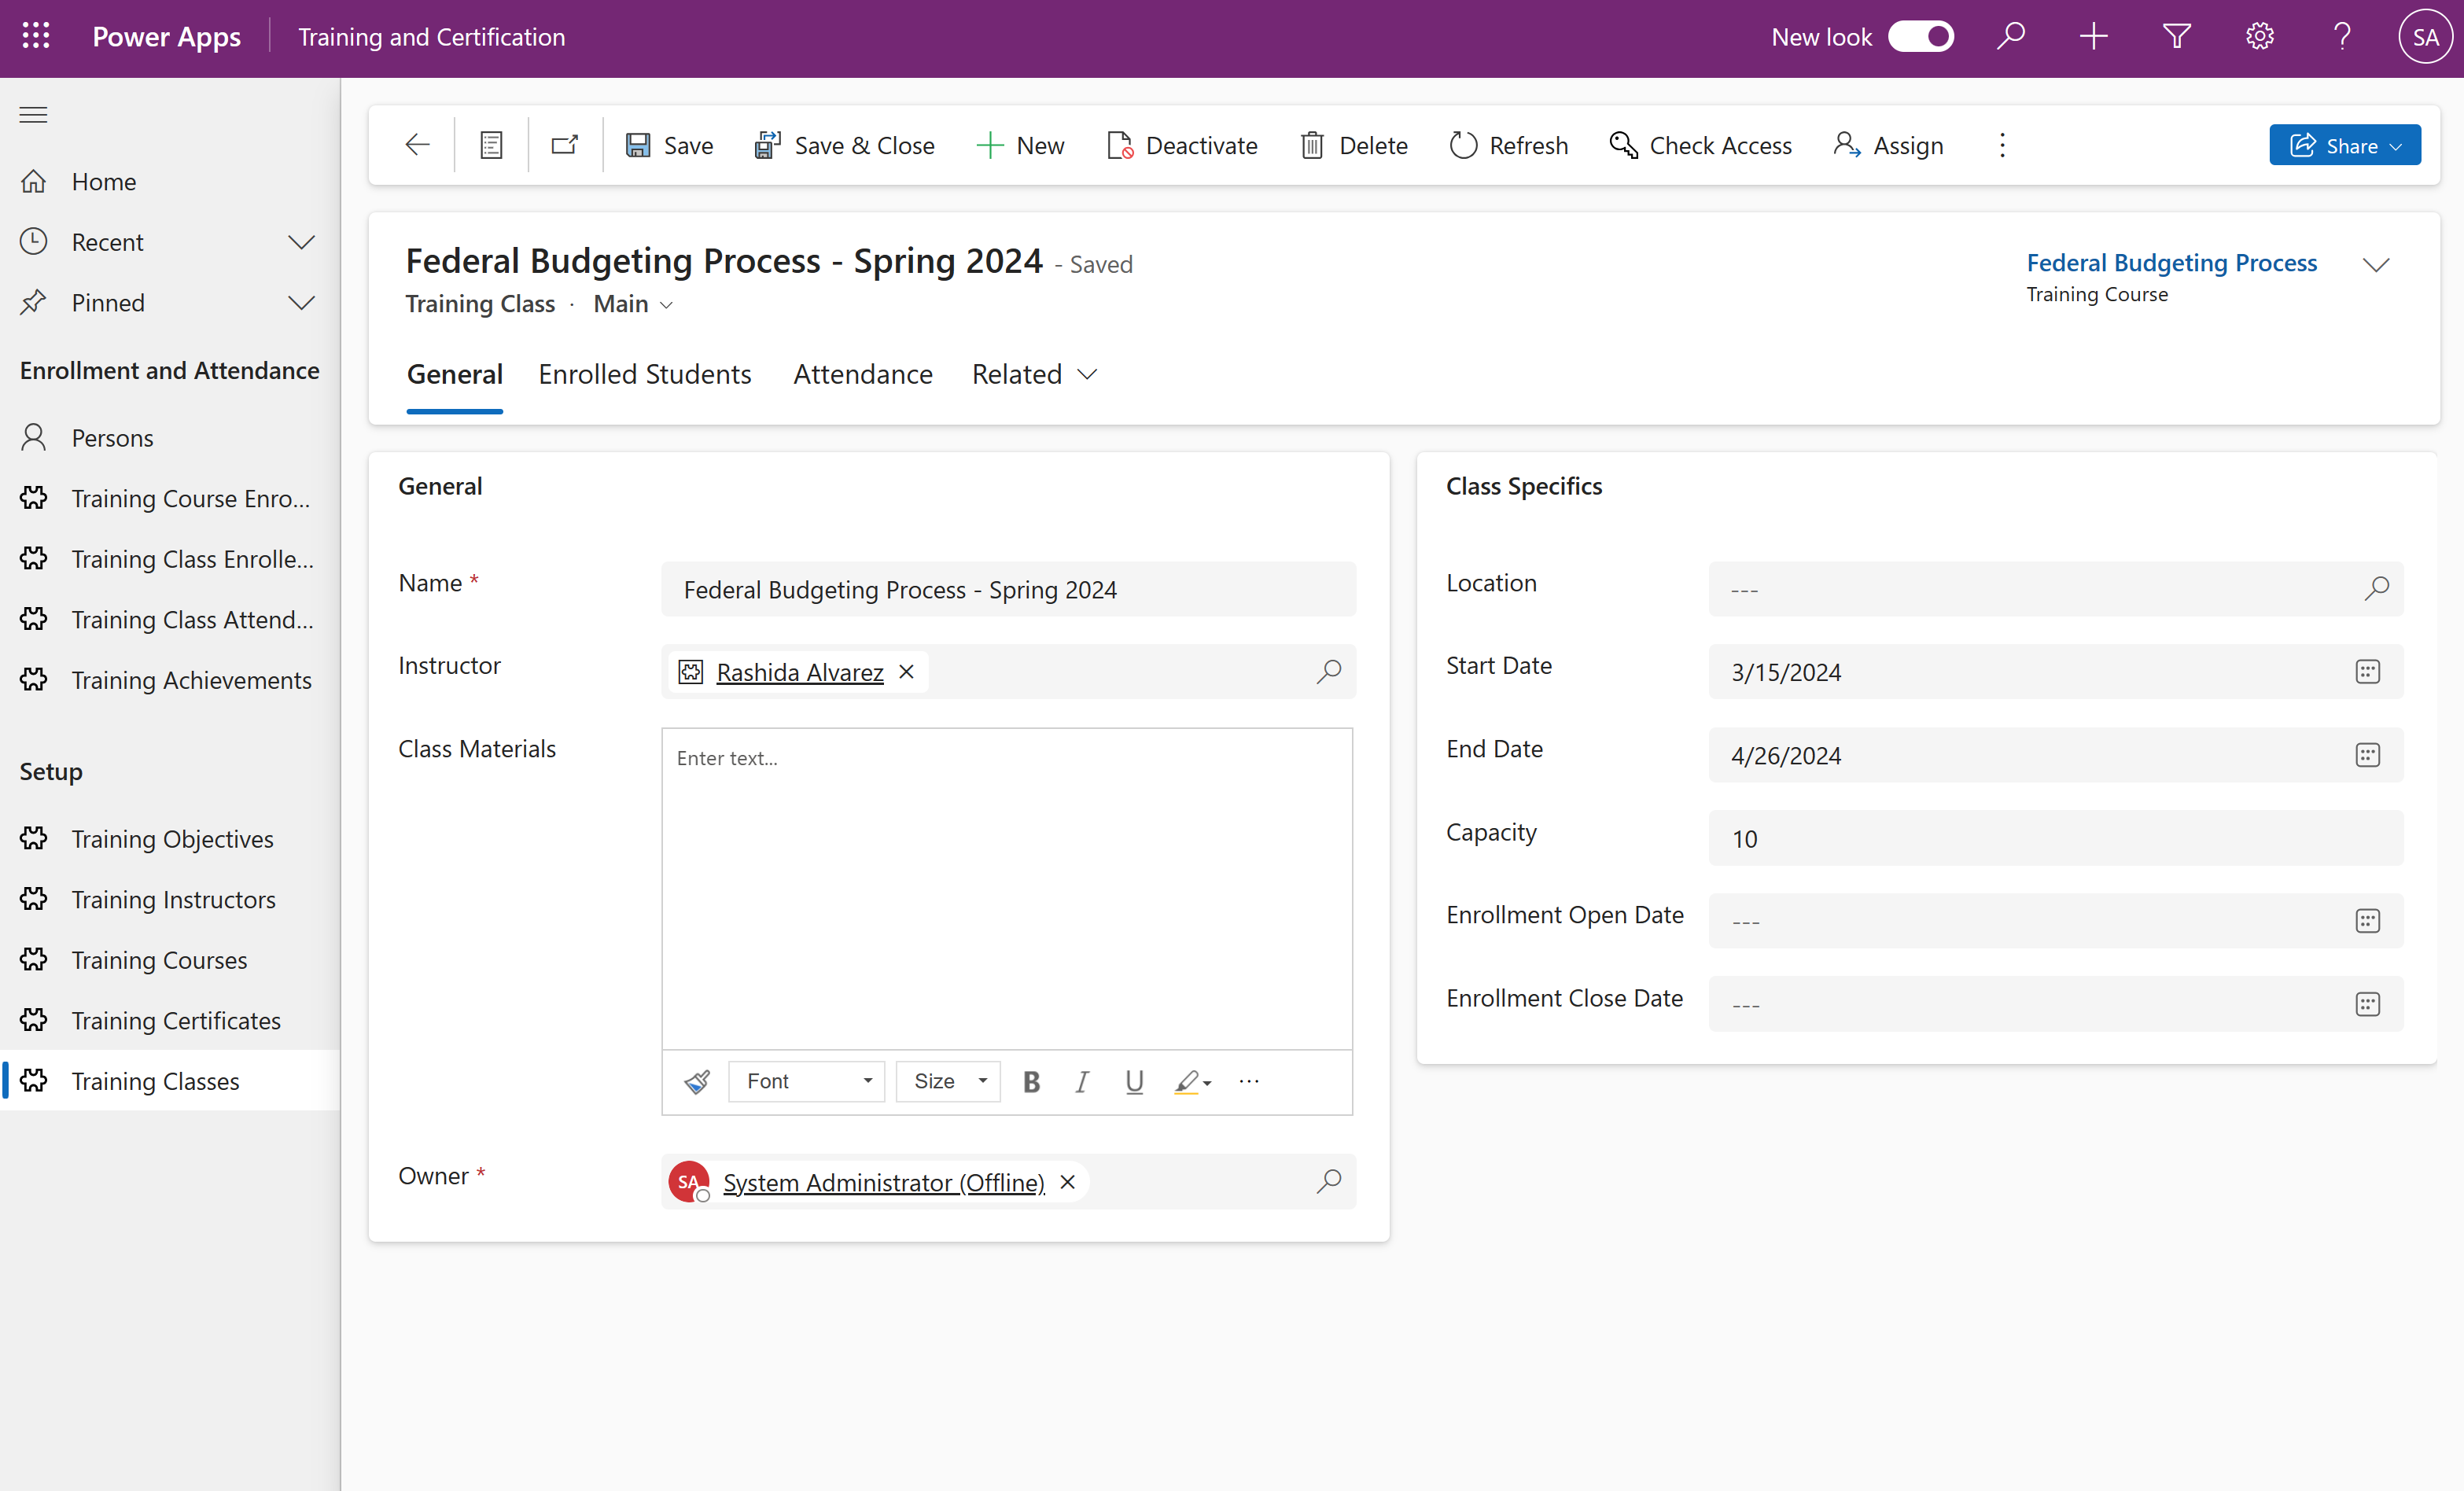Open the SA account avatar in header
Screen dimensions: 2464x1491
(x=2425, y=37)
